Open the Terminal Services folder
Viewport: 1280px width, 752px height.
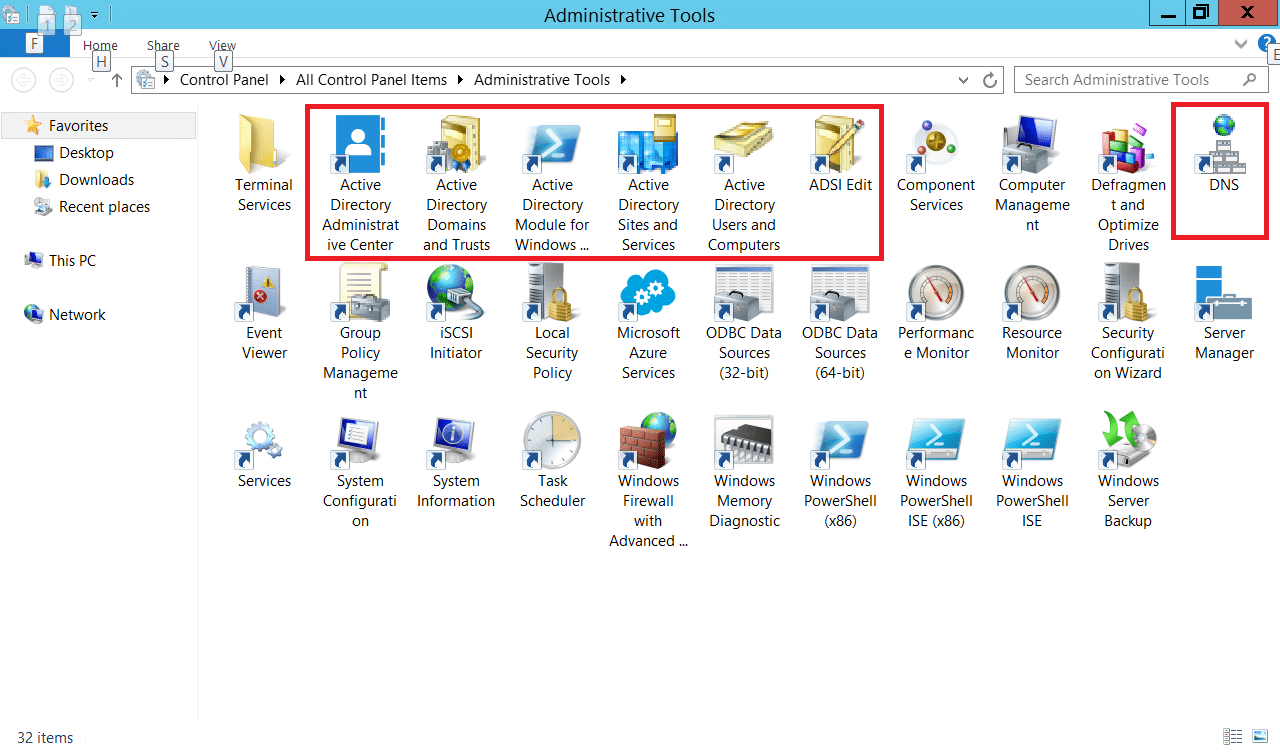[264, 165]
